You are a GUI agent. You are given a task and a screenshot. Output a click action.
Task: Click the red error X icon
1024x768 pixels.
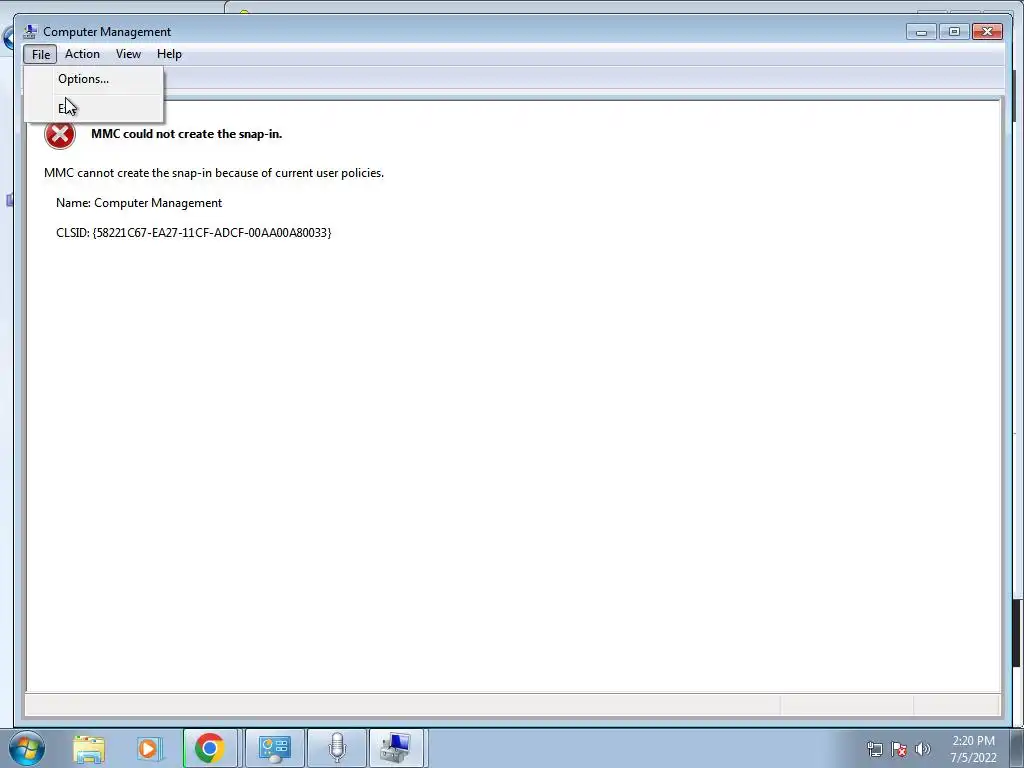coord(60,134)
